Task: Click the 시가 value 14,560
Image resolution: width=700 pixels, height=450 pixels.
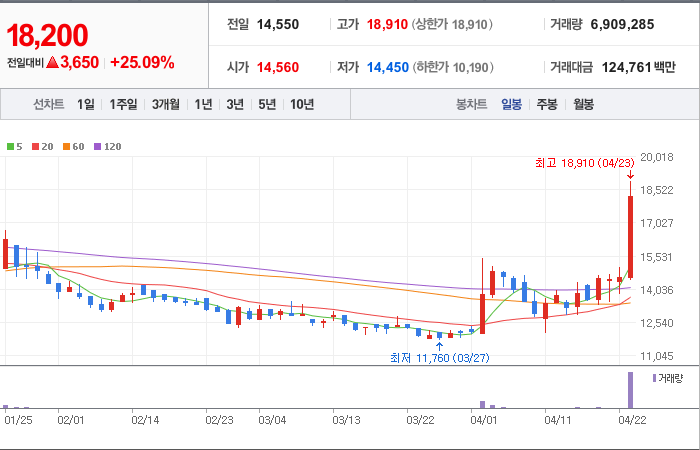Action: click(278, 67)
